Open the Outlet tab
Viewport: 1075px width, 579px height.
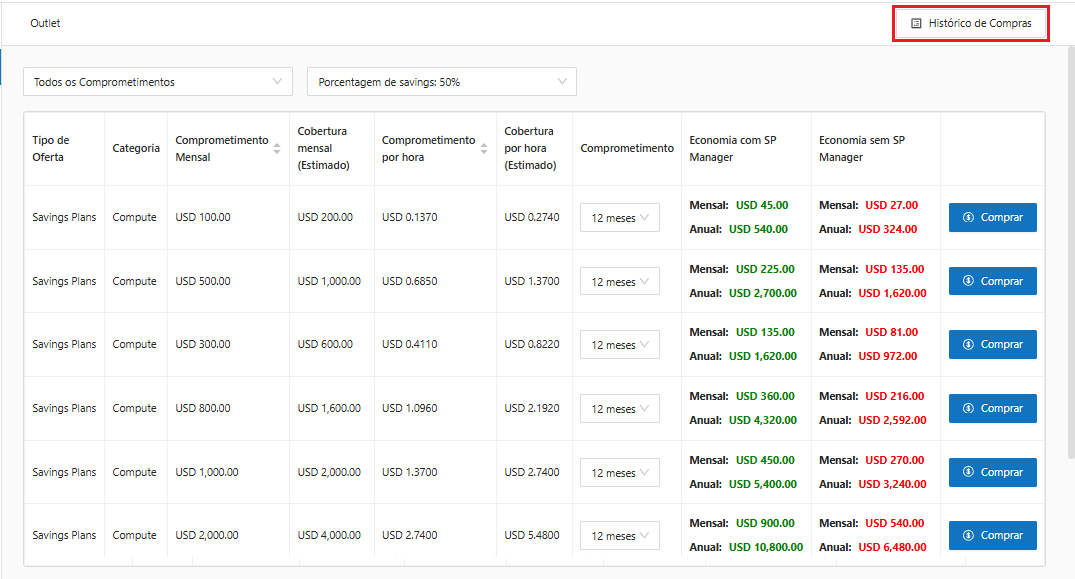point(45,23)
